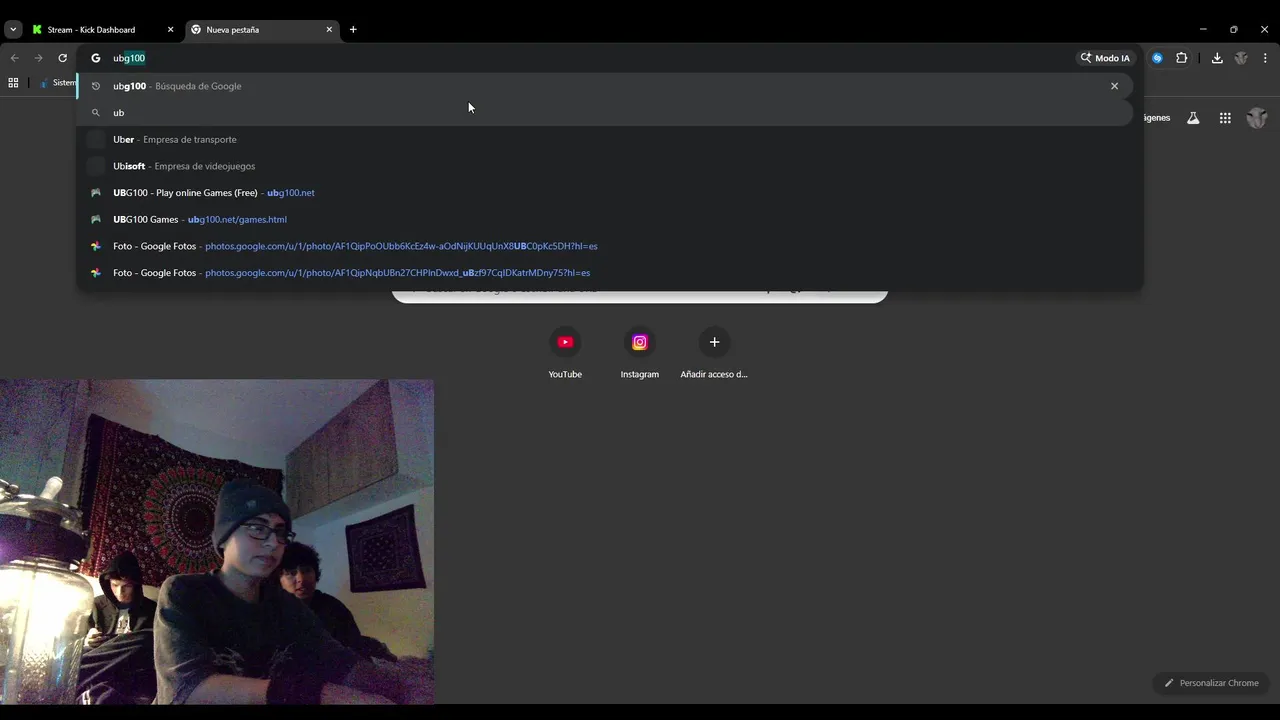Click the Google Photos icon on first Foto row

[x=96, y=246]
